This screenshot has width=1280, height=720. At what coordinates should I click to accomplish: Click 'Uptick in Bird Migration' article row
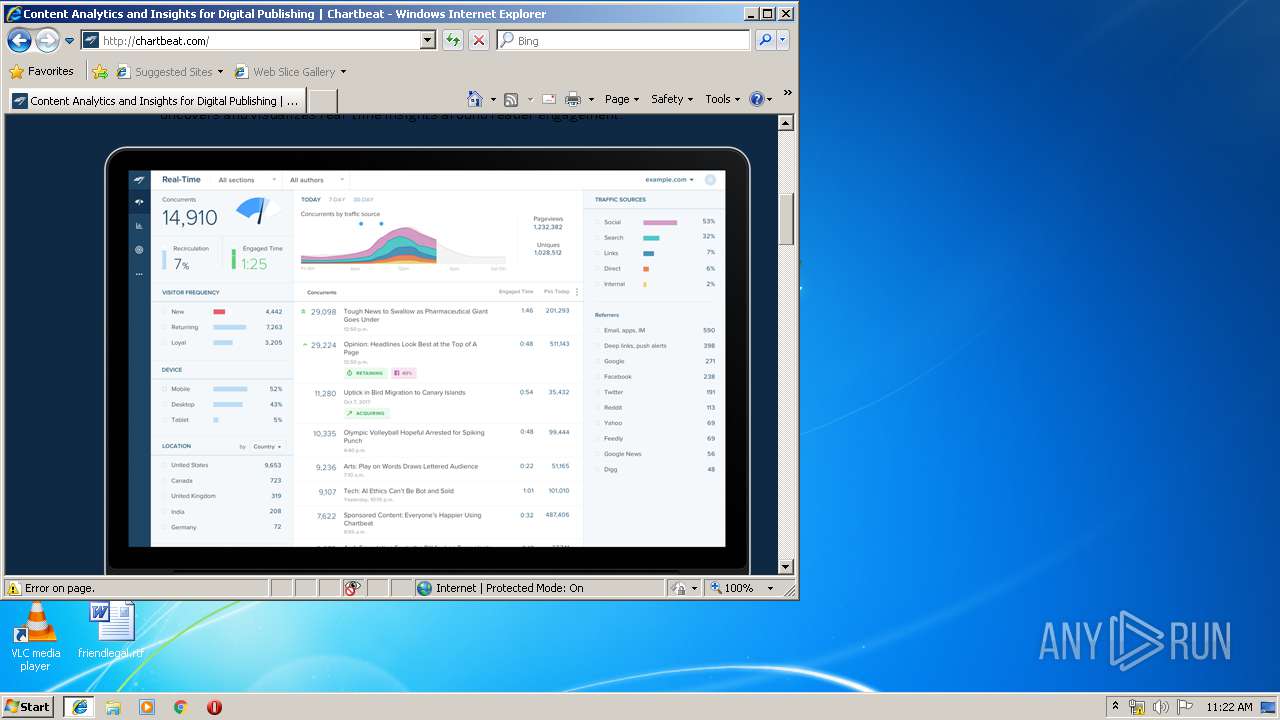click(437, 403)
